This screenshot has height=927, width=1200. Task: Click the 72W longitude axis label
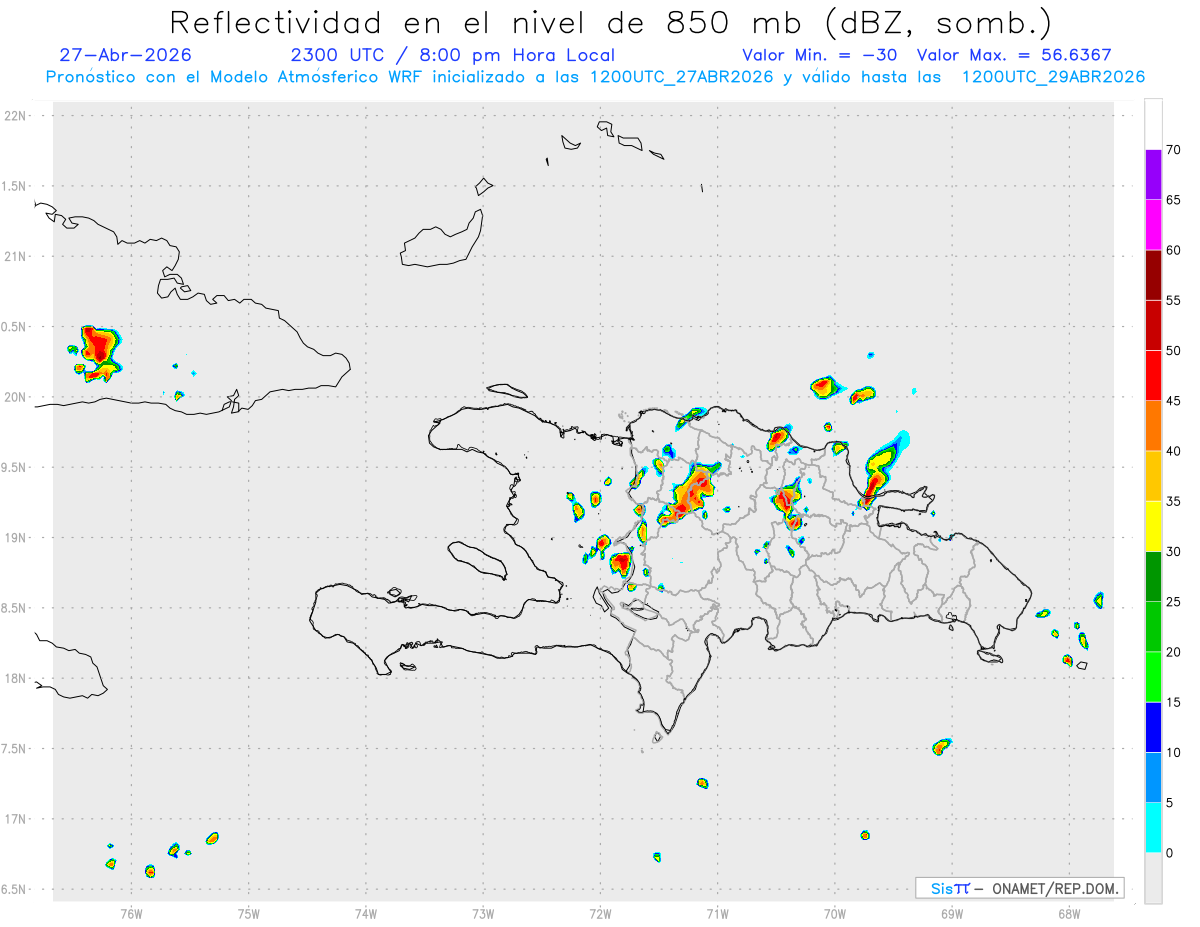tap(600, 914)
